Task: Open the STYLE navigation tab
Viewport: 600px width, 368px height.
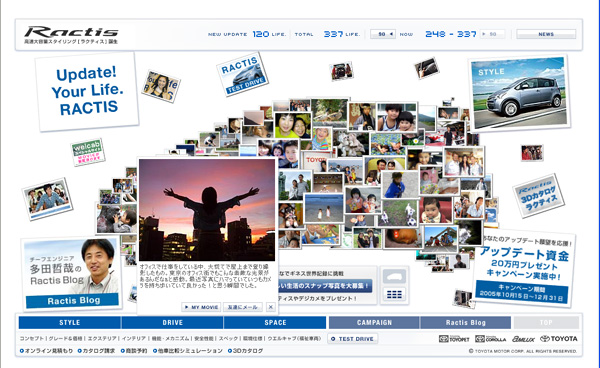Action: pos(70,322)
